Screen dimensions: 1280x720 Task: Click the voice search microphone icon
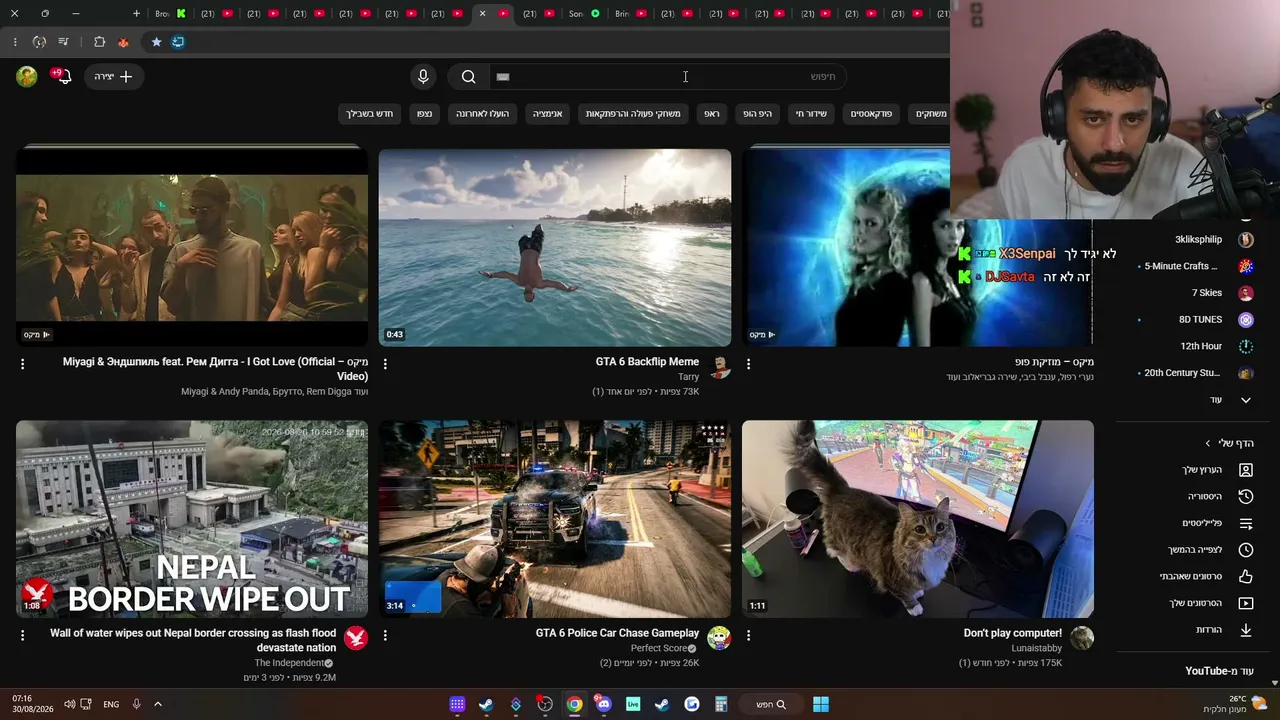[423, 76]
